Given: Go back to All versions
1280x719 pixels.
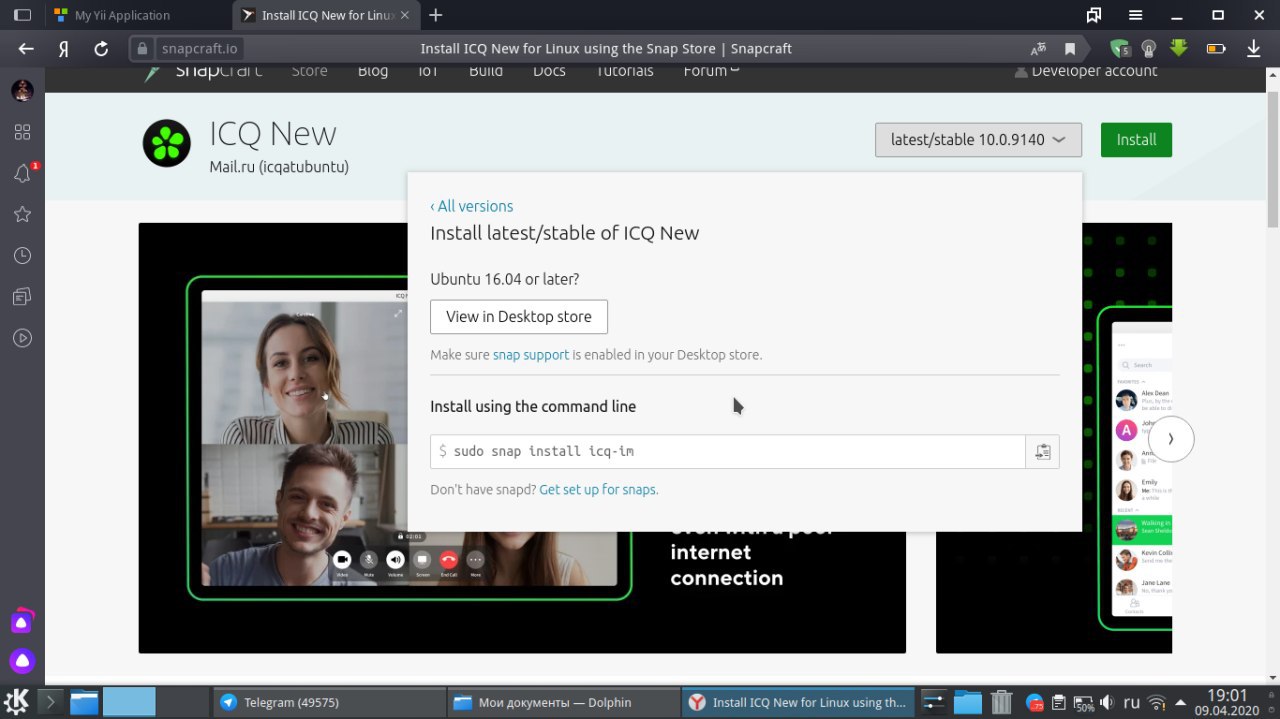Looking at the screenshot, I should pos(472,206).
